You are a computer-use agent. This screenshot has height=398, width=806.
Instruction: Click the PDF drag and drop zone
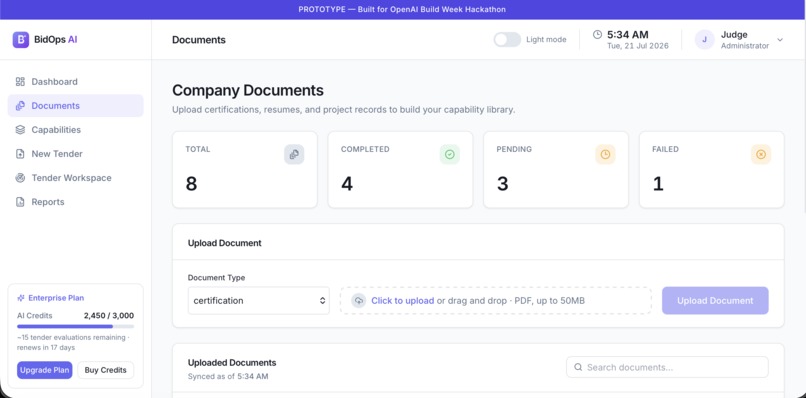tap(496, 301)
